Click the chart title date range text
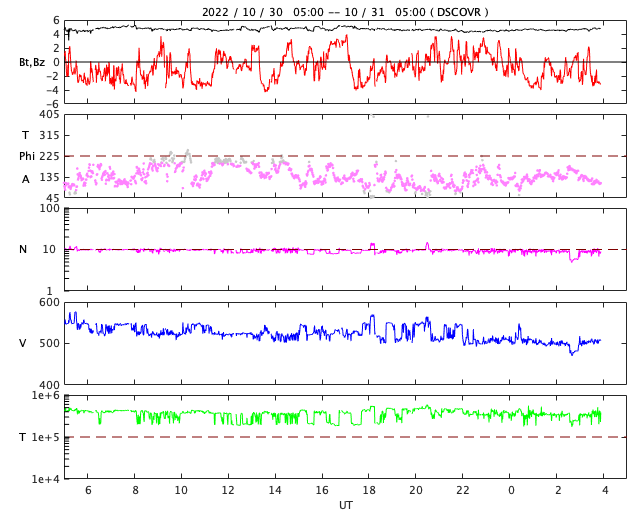Image resolution: width=640 pixels, height=512 pixels. click(345, 12)
